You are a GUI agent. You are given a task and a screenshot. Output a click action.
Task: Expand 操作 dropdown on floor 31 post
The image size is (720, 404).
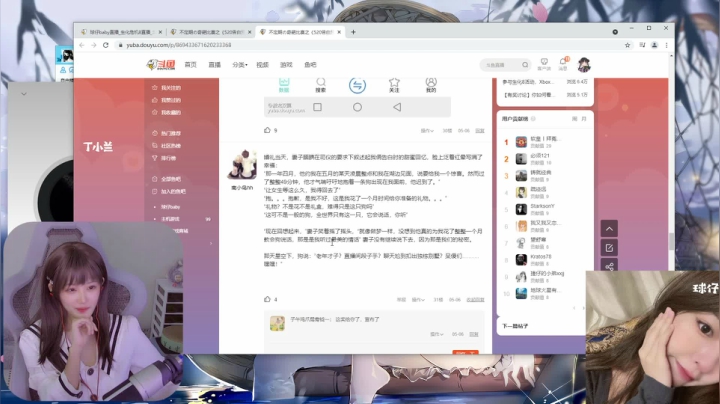coord(418,300)
